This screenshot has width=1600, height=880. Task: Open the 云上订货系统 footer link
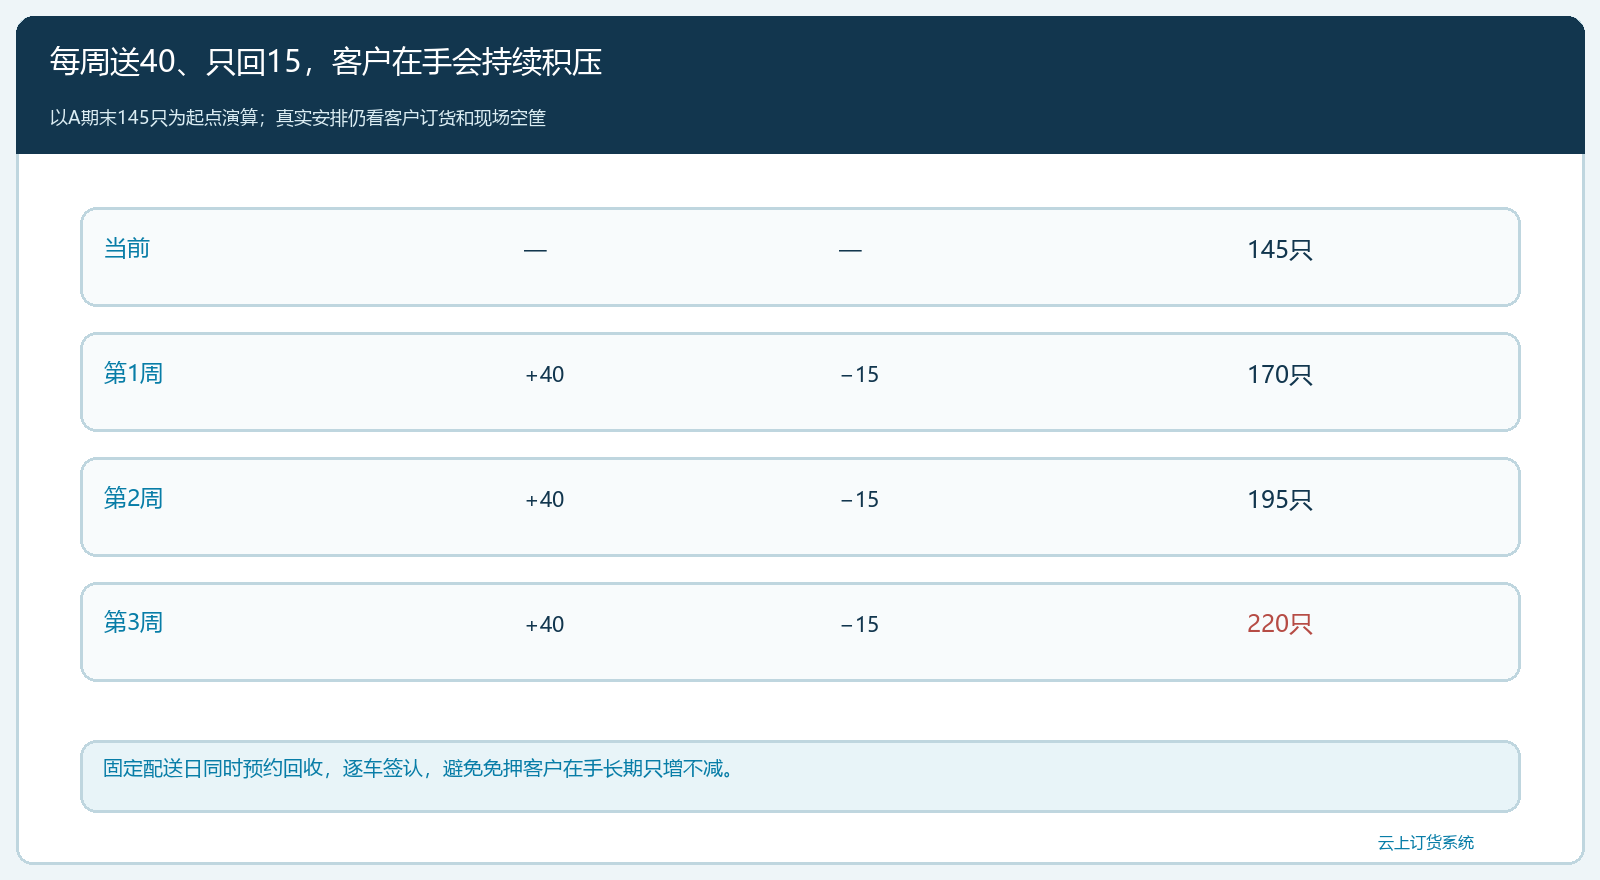pos(1426,843)
